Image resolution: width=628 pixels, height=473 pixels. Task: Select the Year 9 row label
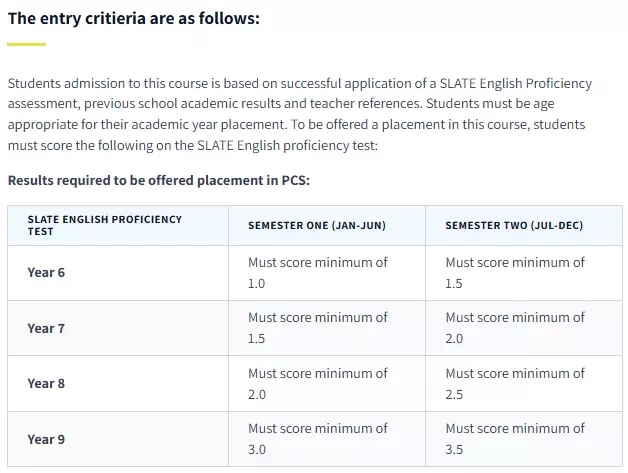coord(46,439)
